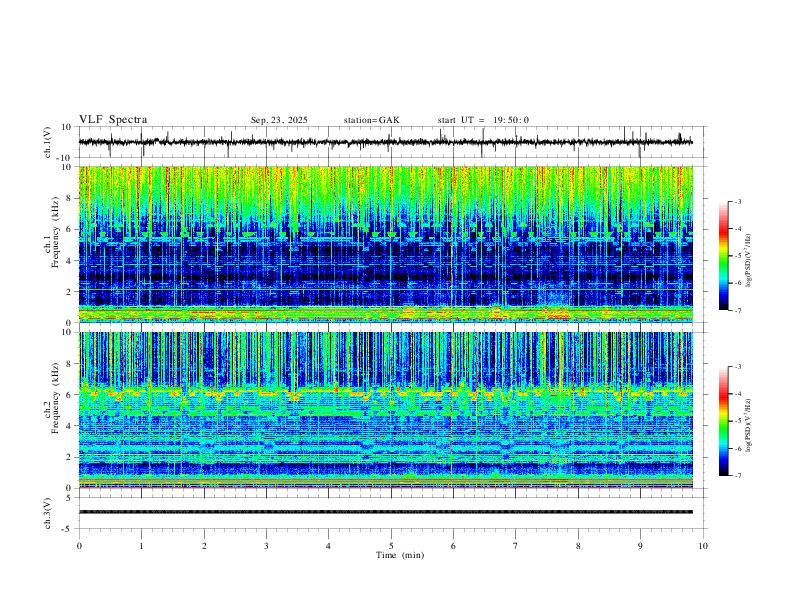Click the "start UT = 19:50:0" text

tap(483, 120)
